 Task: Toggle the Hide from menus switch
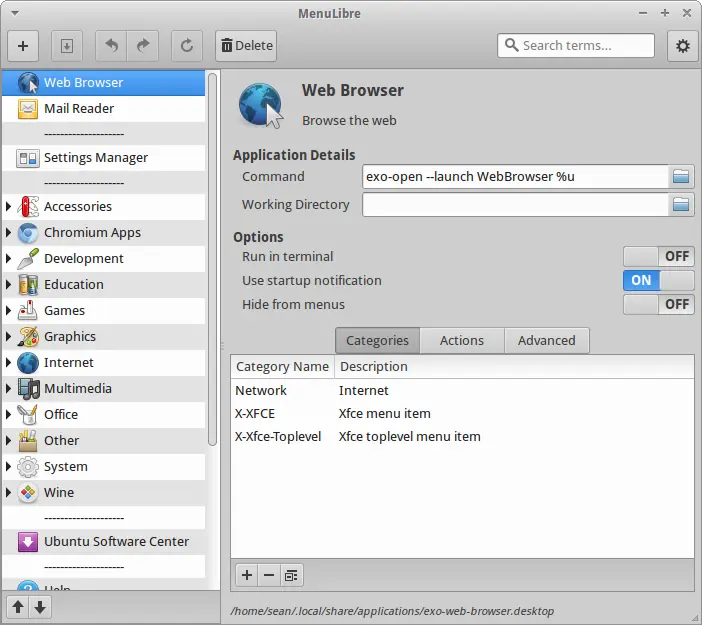659,304
